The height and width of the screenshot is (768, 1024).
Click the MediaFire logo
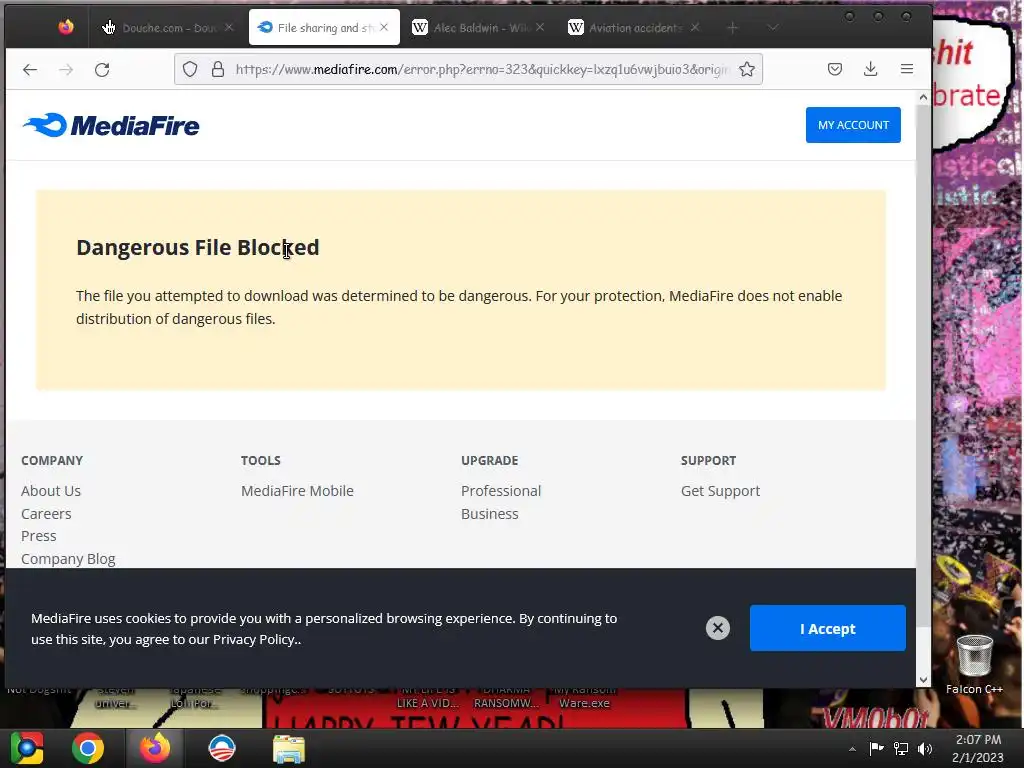pyautogui.click(x=111, y=125)
